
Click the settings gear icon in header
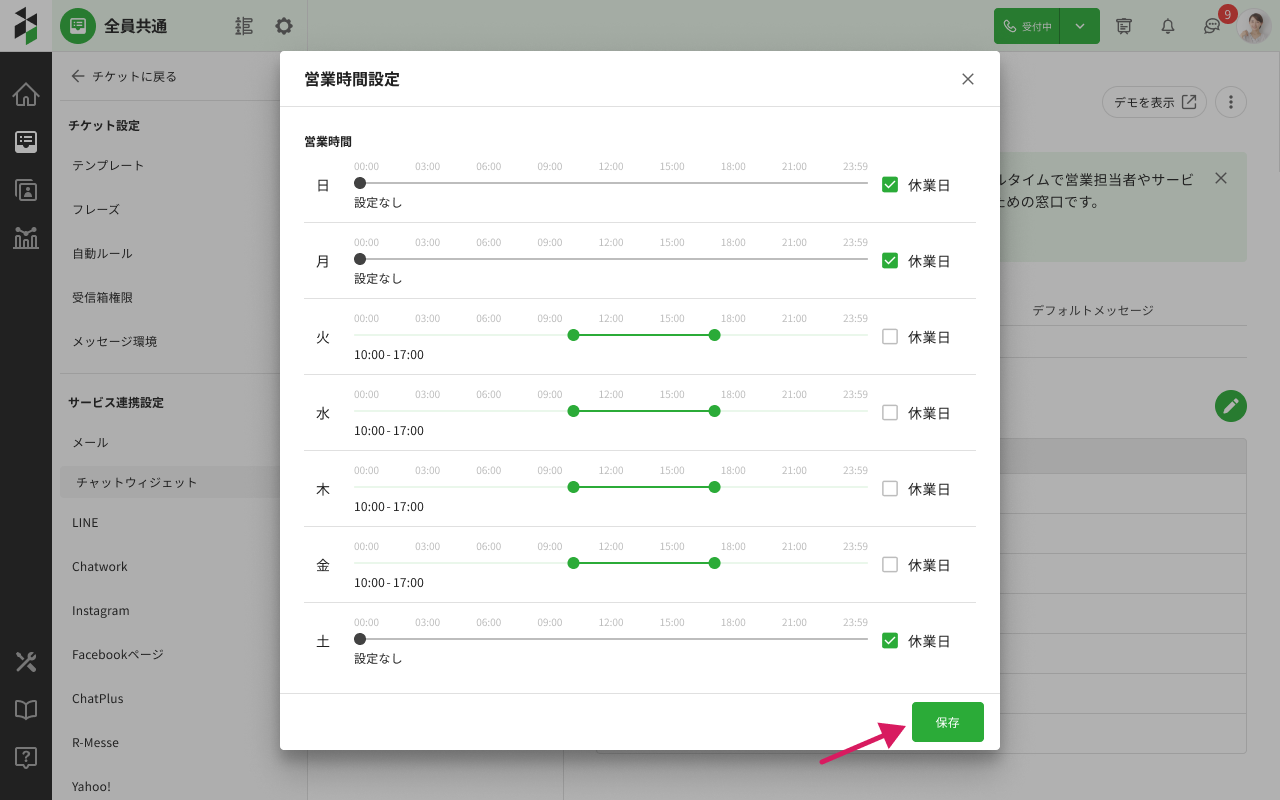tap(284, 26)
